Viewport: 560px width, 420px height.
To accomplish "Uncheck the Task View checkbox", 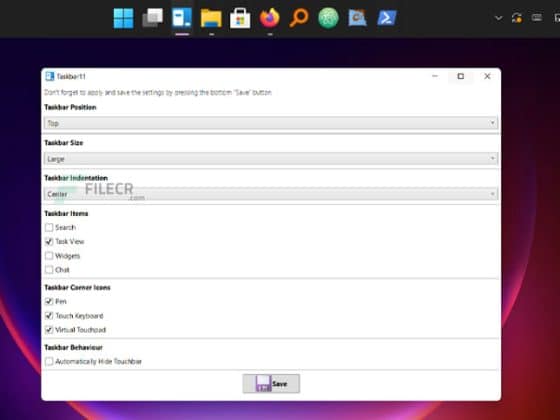I will point(49,242).
